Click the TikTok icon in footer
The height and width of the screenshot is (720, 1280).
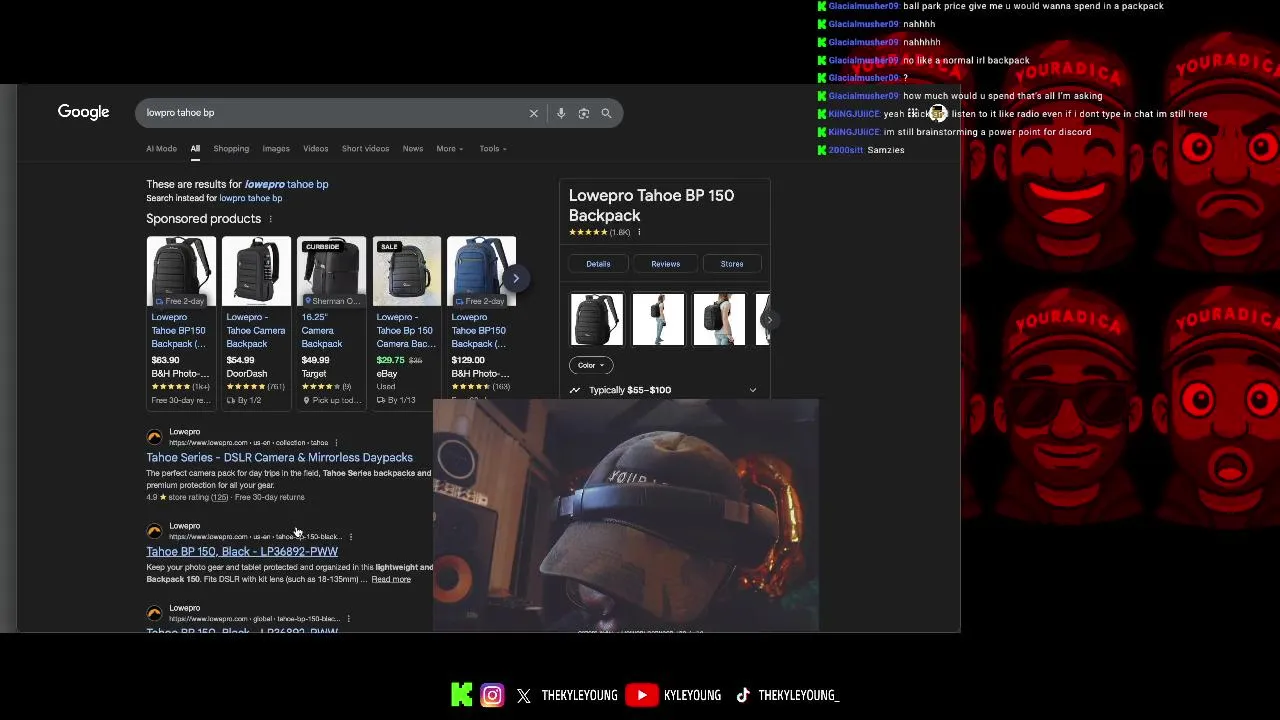tap(743, 695)
